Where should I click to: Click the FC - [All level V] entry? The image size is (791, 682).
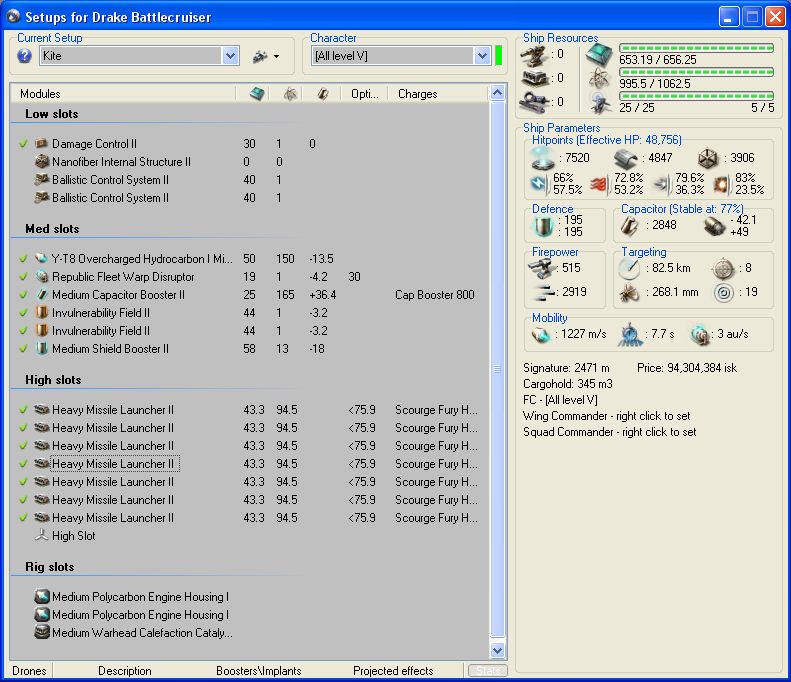click(560, 400)
